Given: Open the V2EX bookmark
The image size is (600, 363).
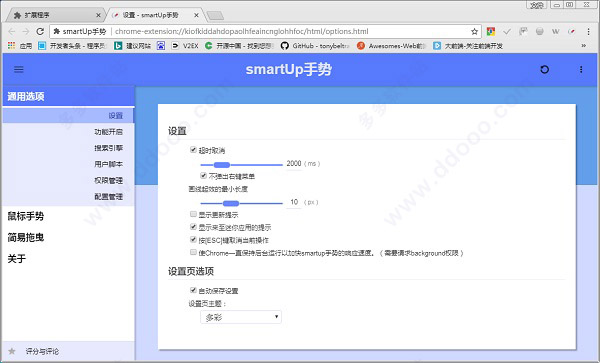Looking at the screenshot, I should point(184,46).
